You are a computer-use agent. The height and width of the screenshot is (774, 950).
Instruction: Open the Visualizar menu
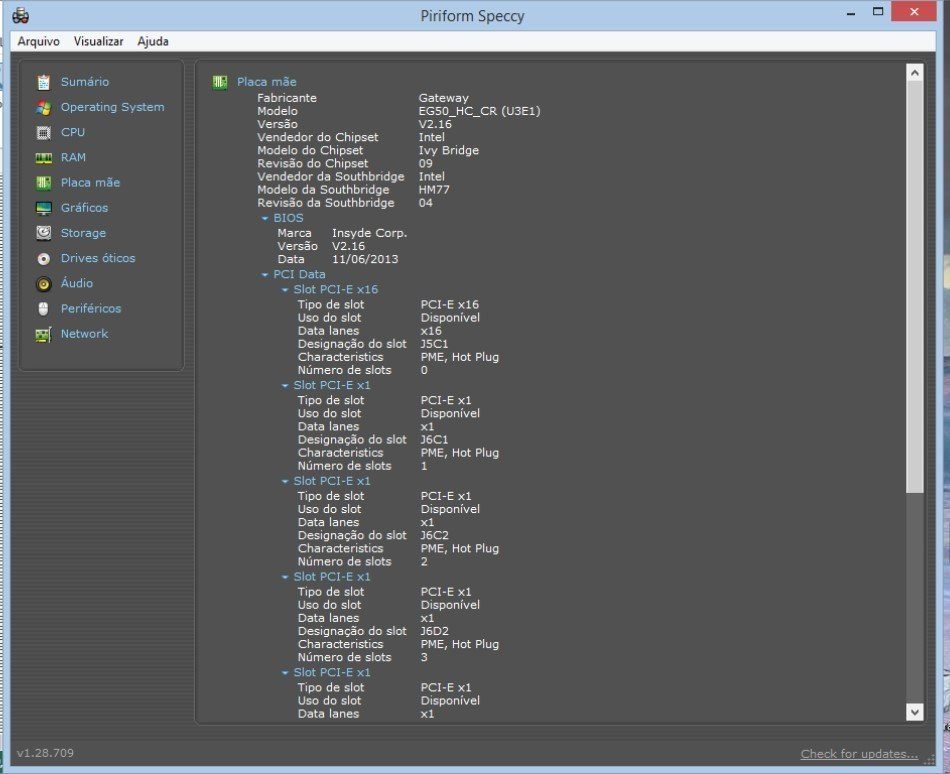(x=98, y=41)
